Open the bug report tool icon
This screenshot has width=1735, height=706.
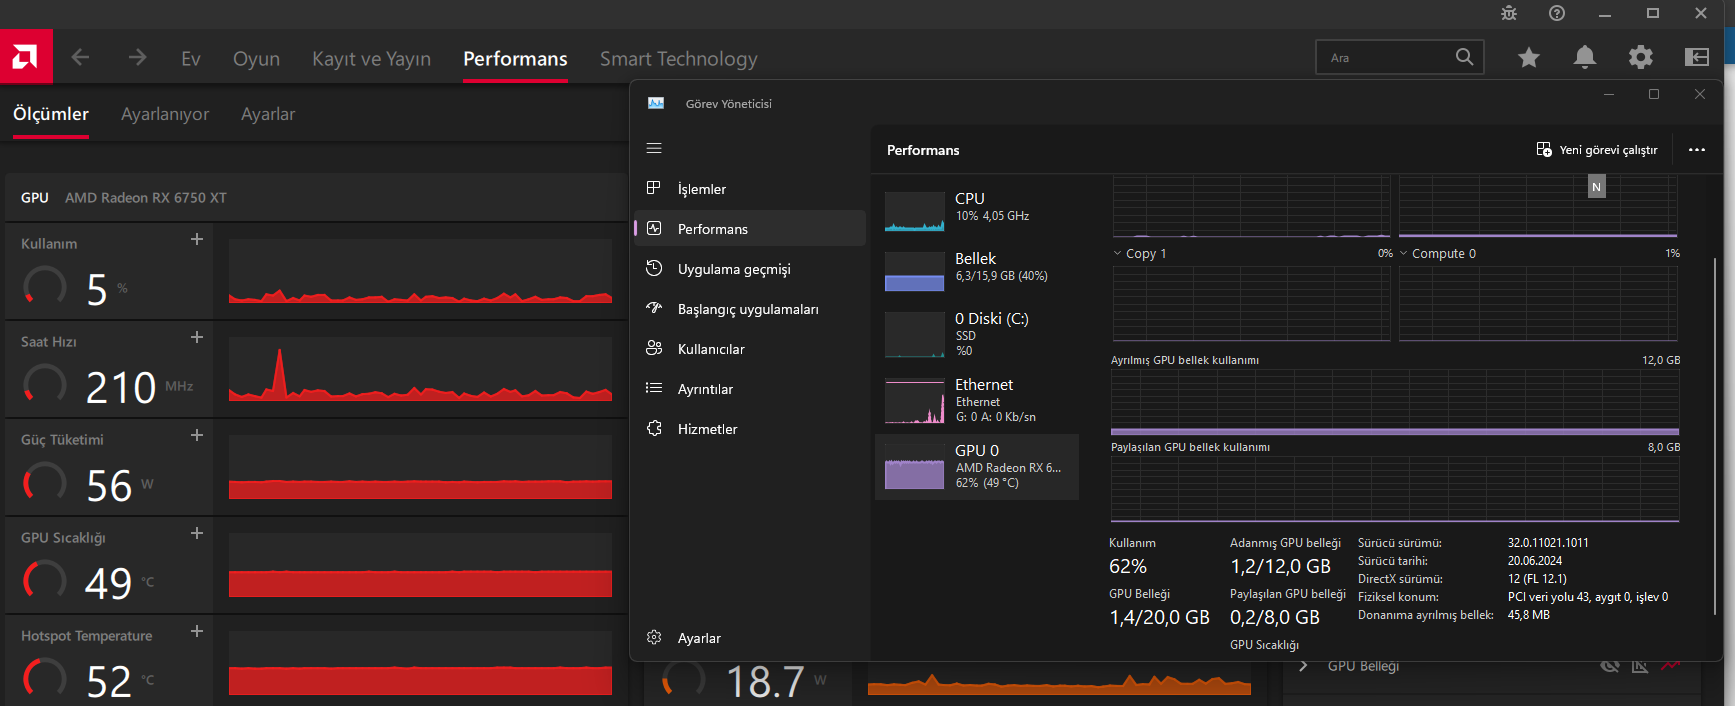click(x=1509, y=13)
